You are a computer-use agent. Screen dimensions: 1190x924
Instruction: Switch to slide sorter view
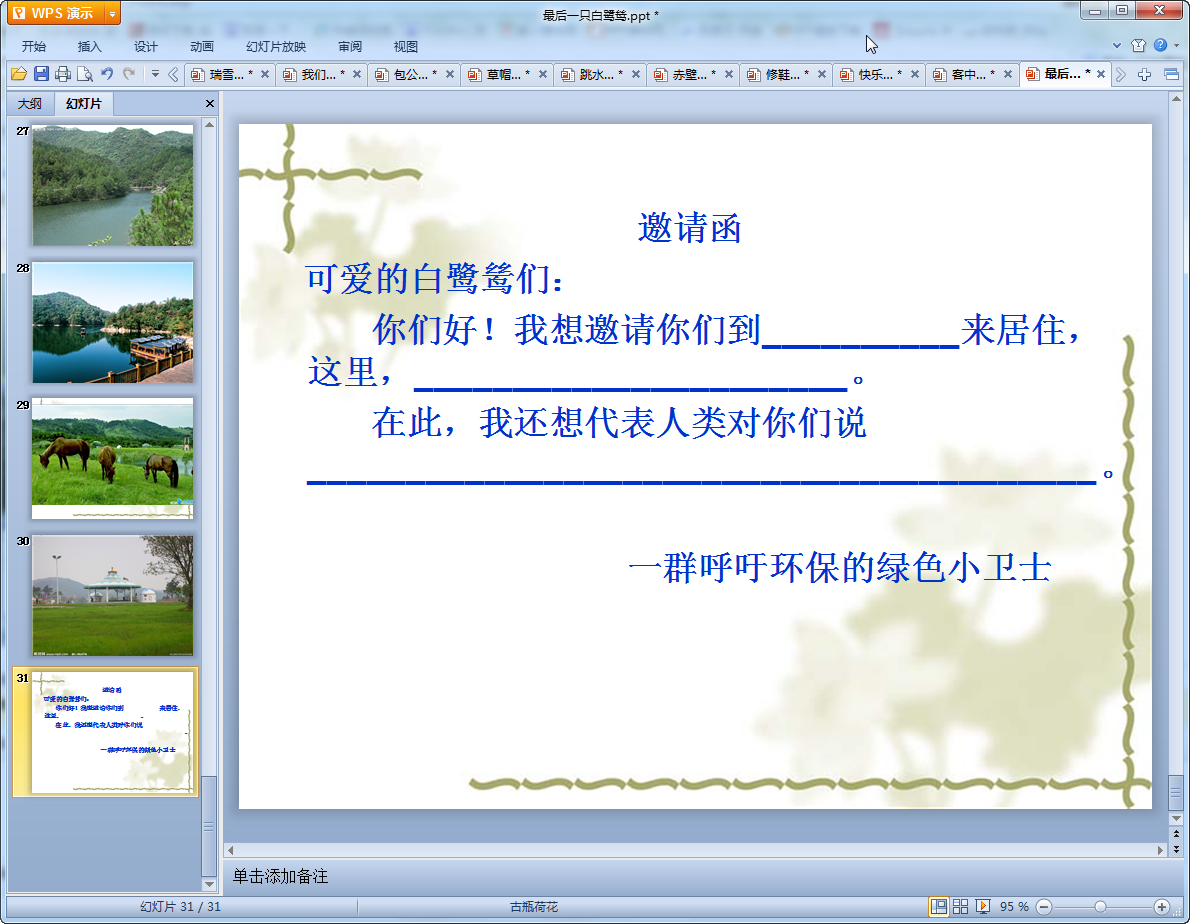pos(960,907)
